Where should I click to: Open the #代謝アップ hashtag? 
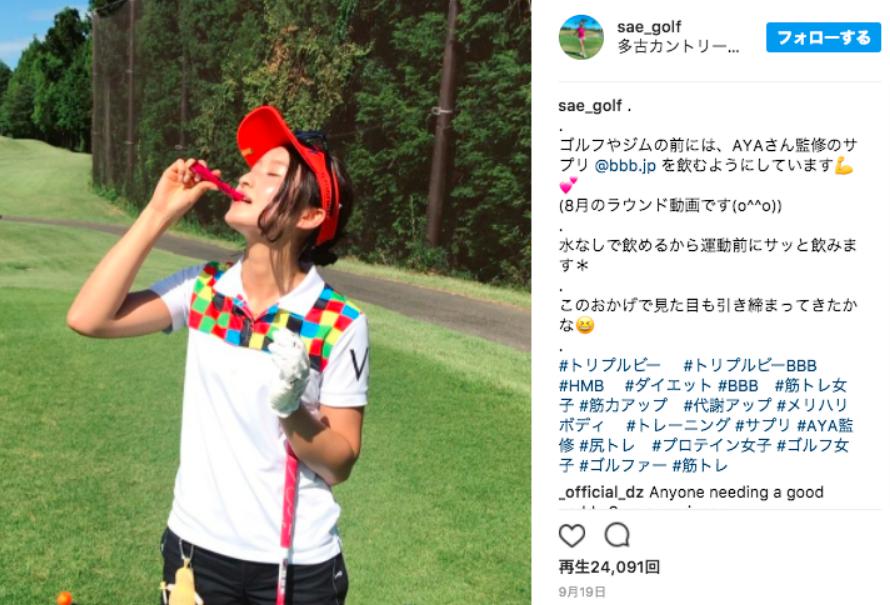tap(727, 405)
